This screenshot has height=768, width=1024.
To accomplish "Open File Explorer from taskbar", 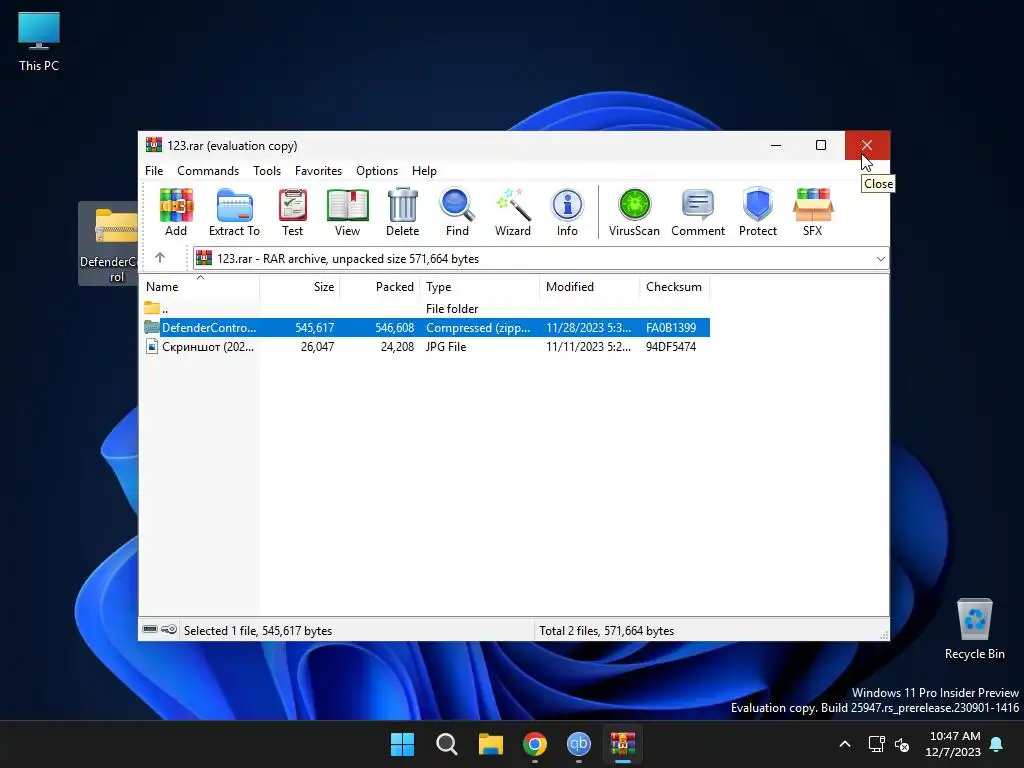I will click(x=490, y=744).
